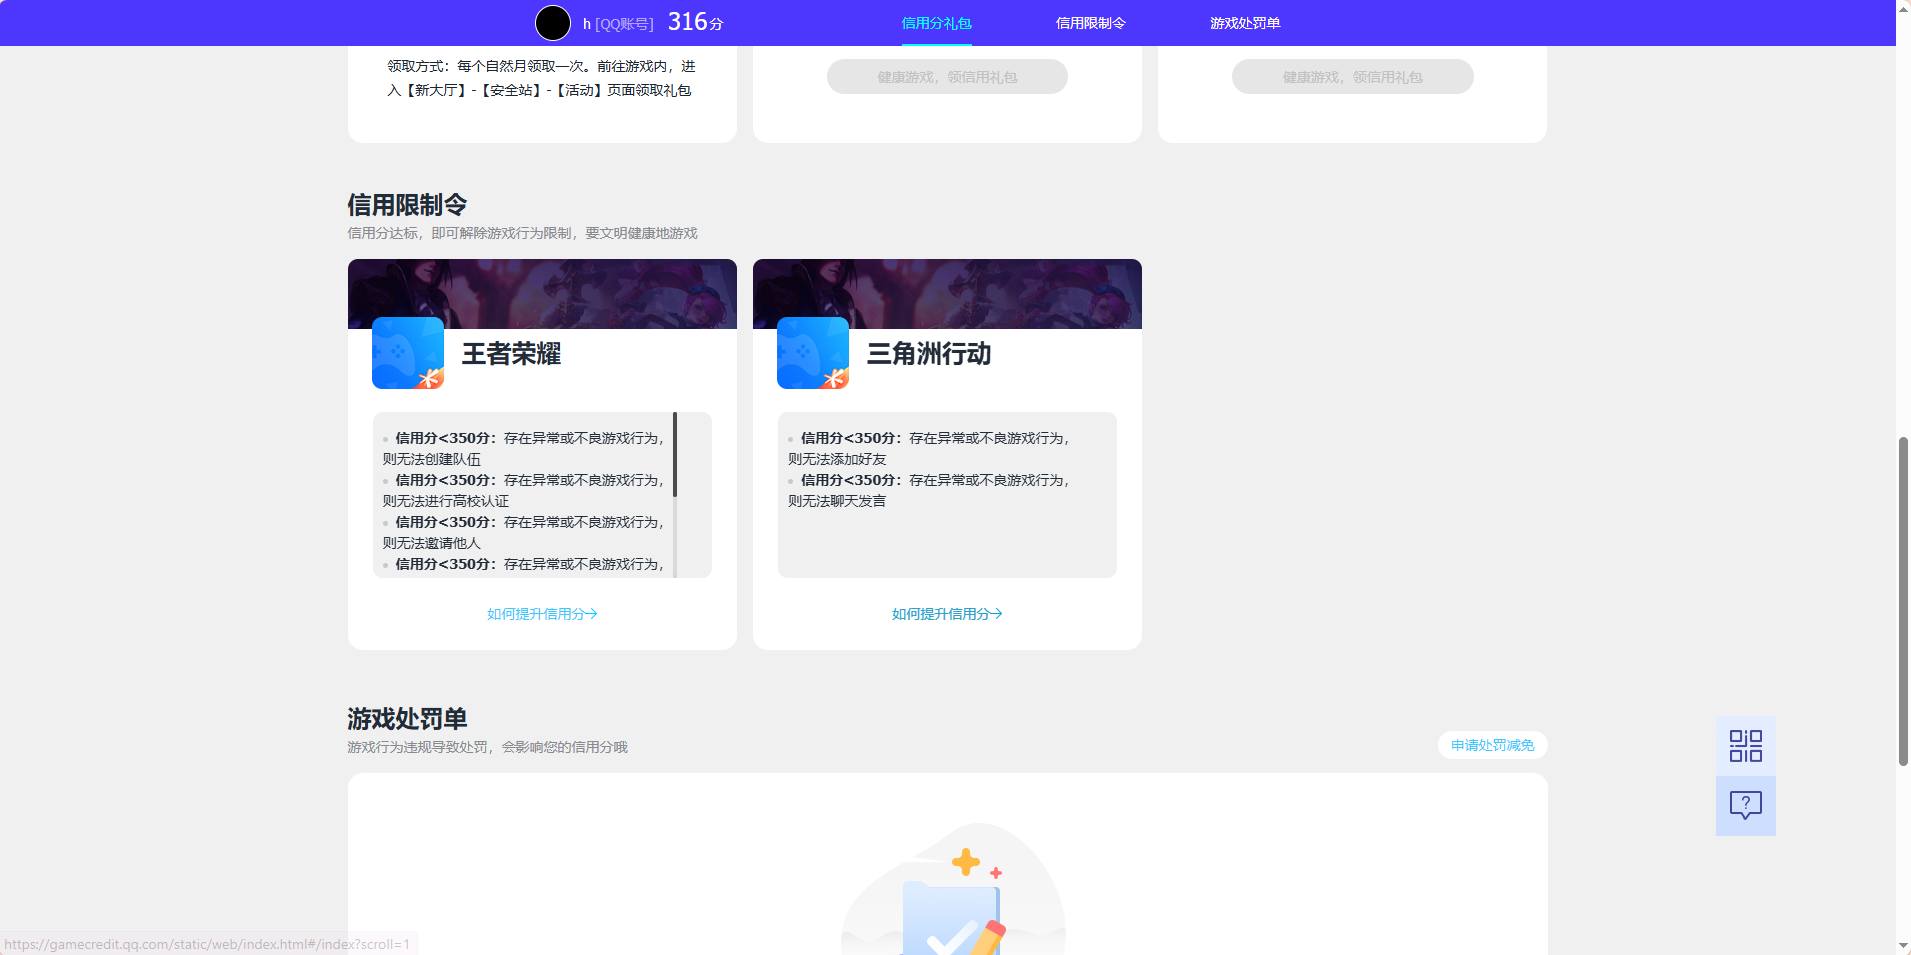Click the user avatar in the header
Viewport: 1911px width, 955px height.
point(553,23)
